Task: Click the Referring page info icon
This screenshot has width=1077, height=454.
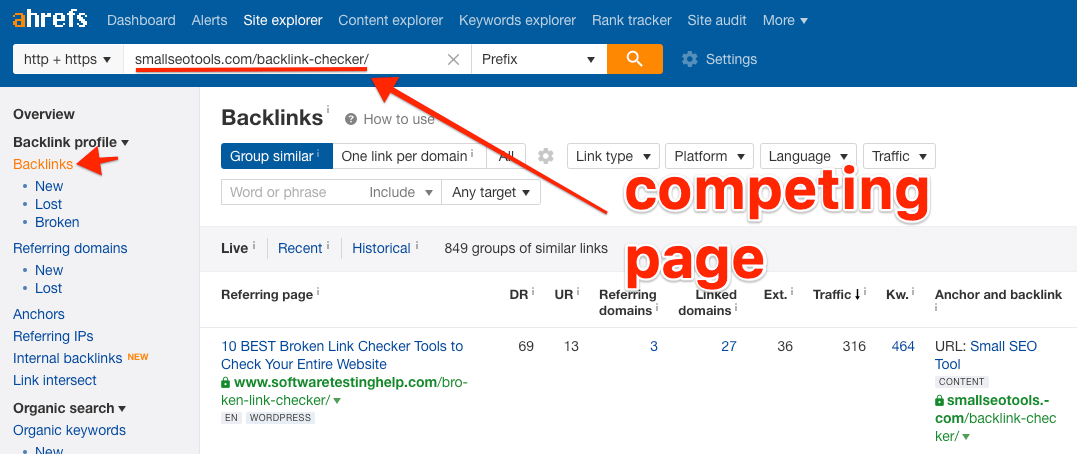Action: (x=318, y=291)
